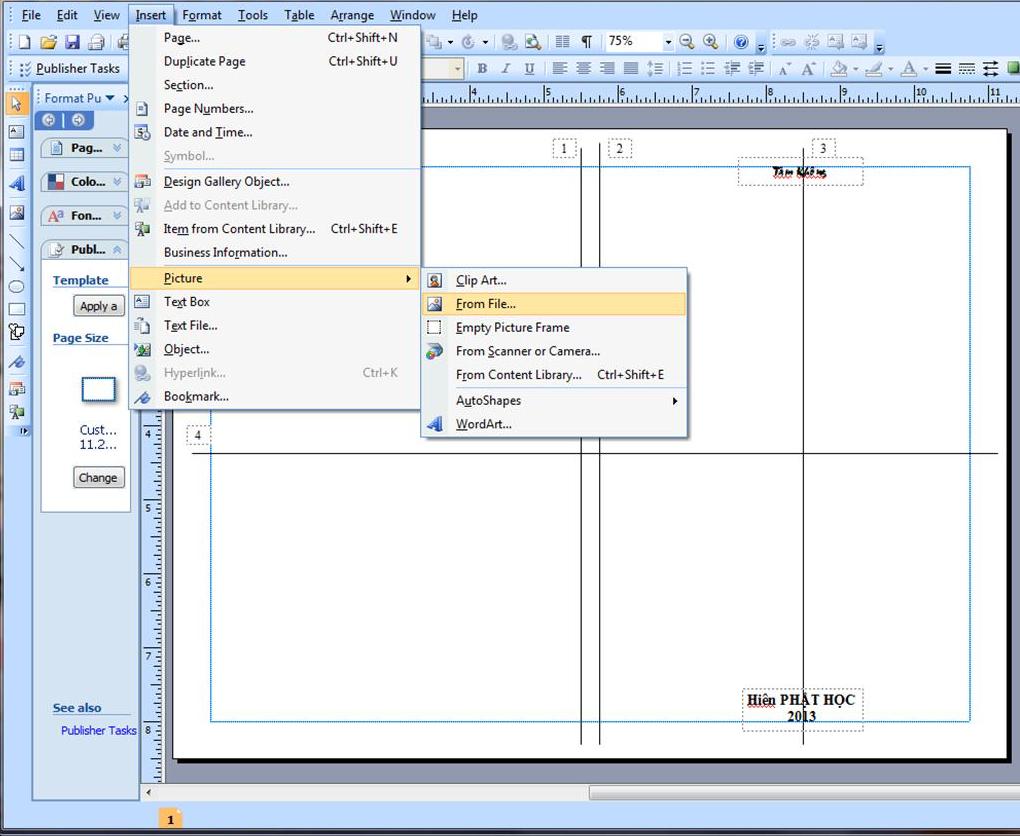Click the Line Color brush swatch
Image resolution: width=1020 pixels, height=836 pixels.
874,68
